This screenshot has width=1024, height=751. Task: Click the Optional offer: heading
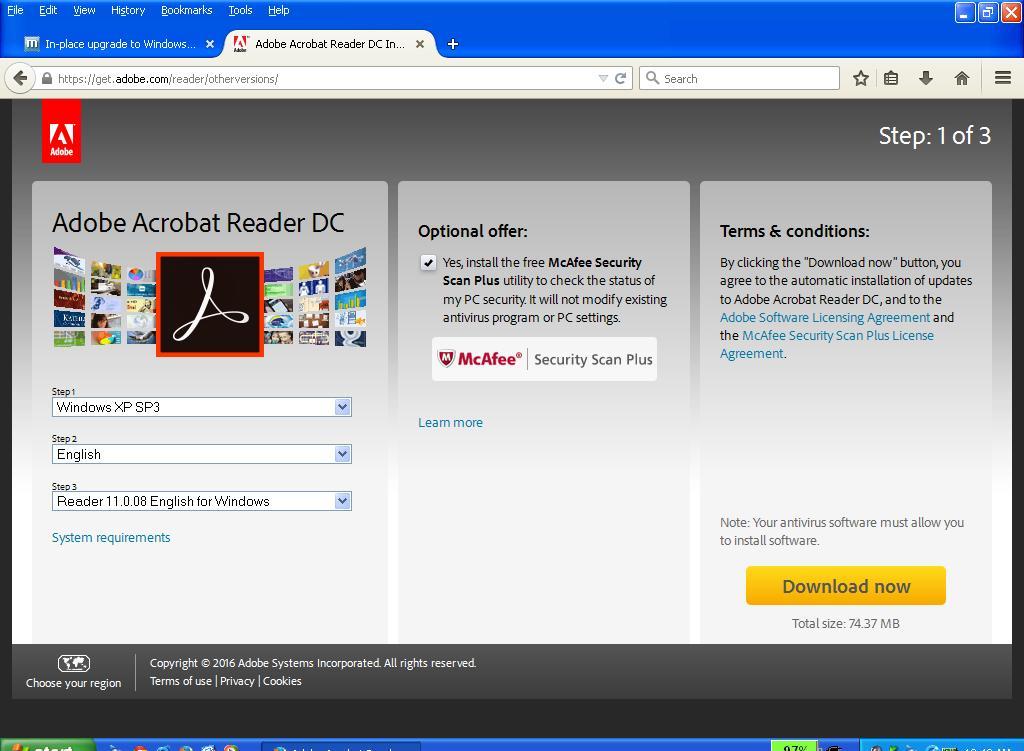coord(473,231)
